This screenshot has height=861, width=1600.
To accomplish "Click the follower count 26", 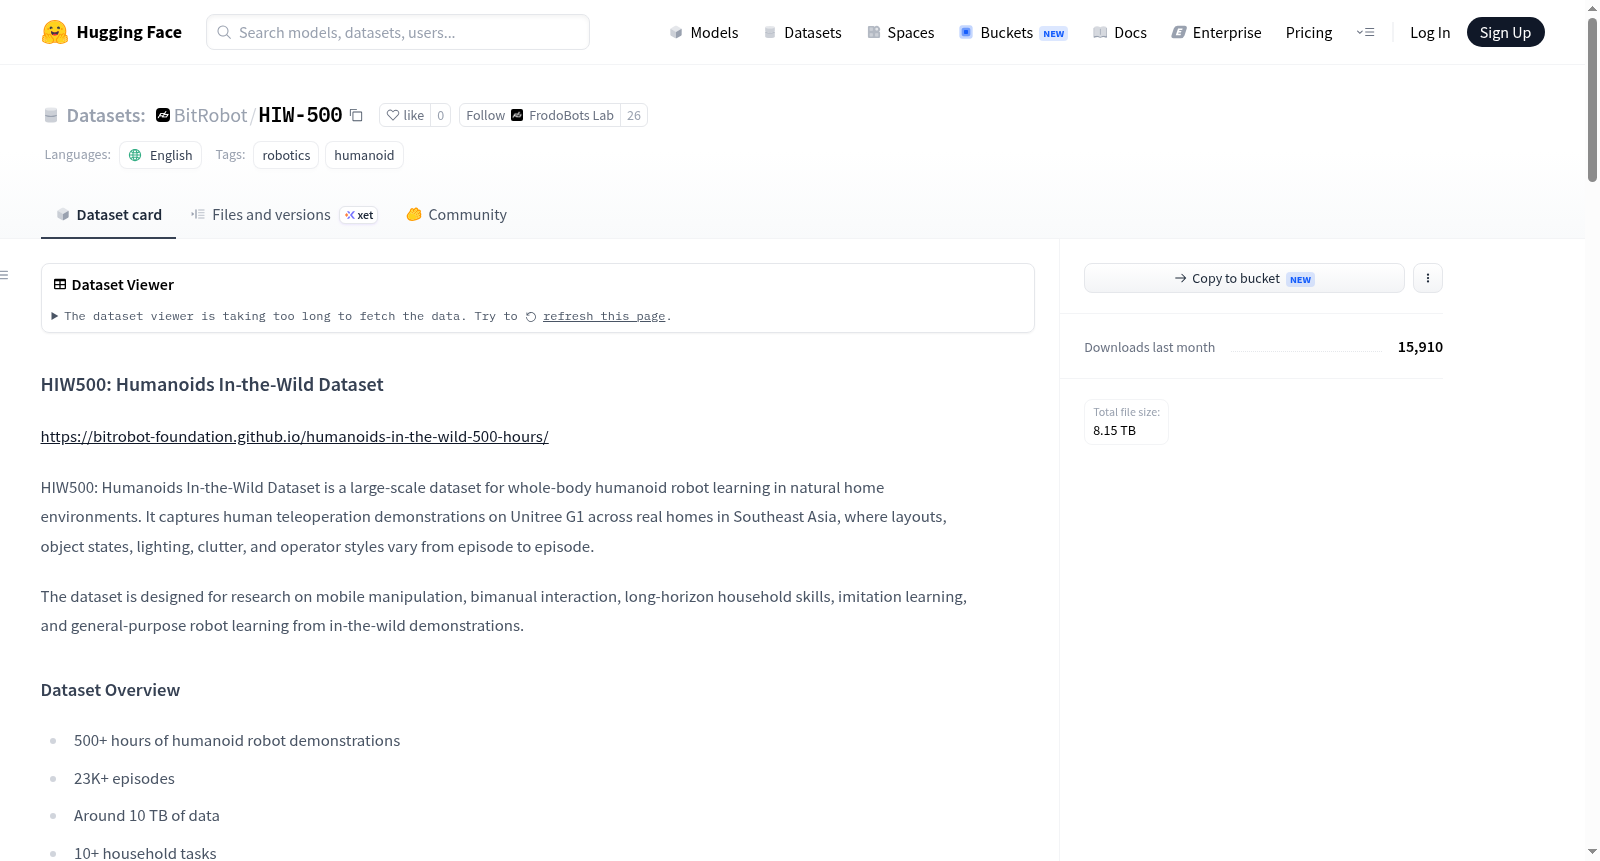I will [634, 115].
